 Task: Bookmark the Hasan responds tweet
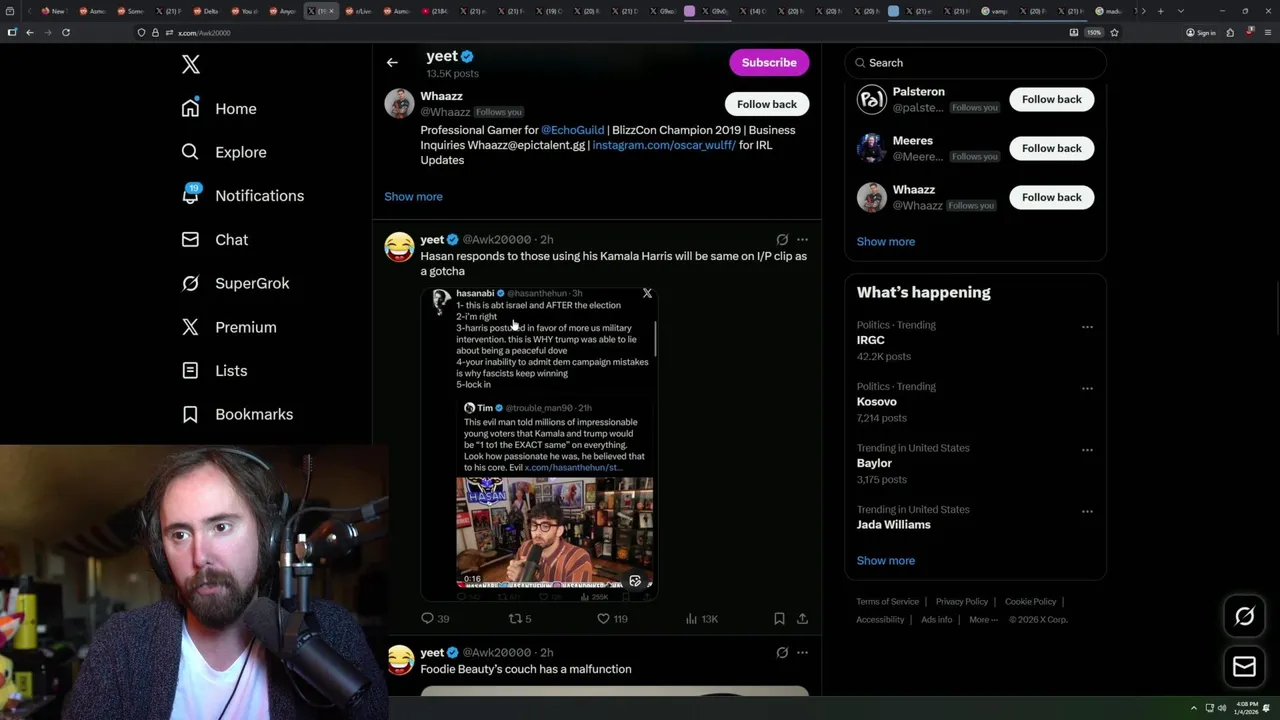pyautogui.click(x=779, y=619)
